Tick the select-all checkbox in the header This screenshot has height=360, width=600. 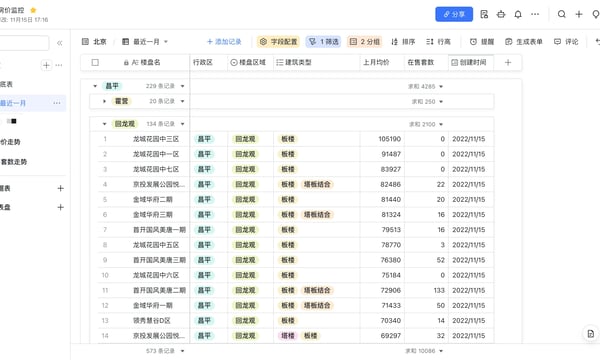coord(95,62)
